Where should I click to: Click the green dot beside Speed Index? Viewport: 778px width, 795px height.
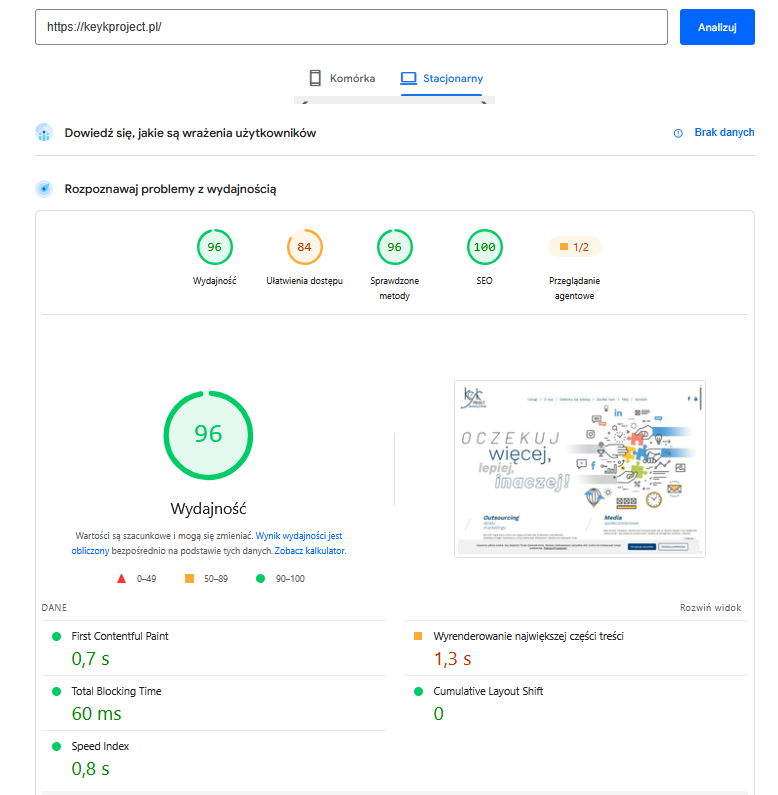pyautogui.click(x=56, y=746)
